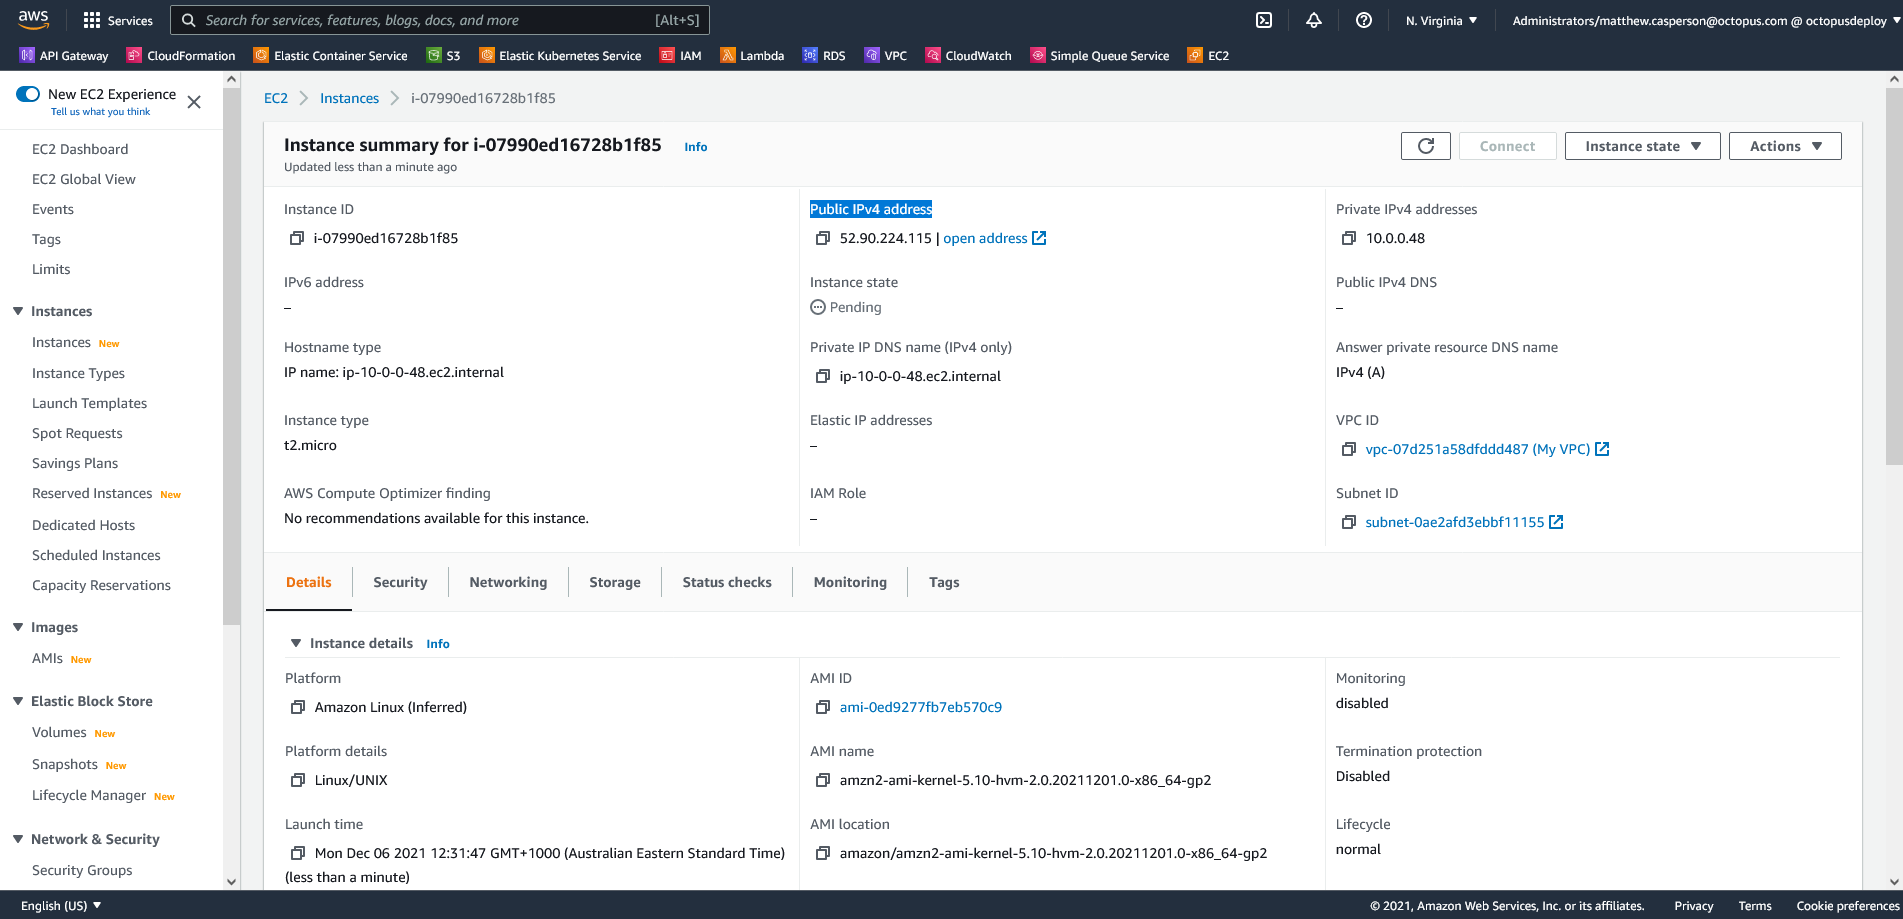Toggle off the New EC2 Experience switch
Image resolution: width=1903 pixels, height=919 pixels.
pos(27,93)
